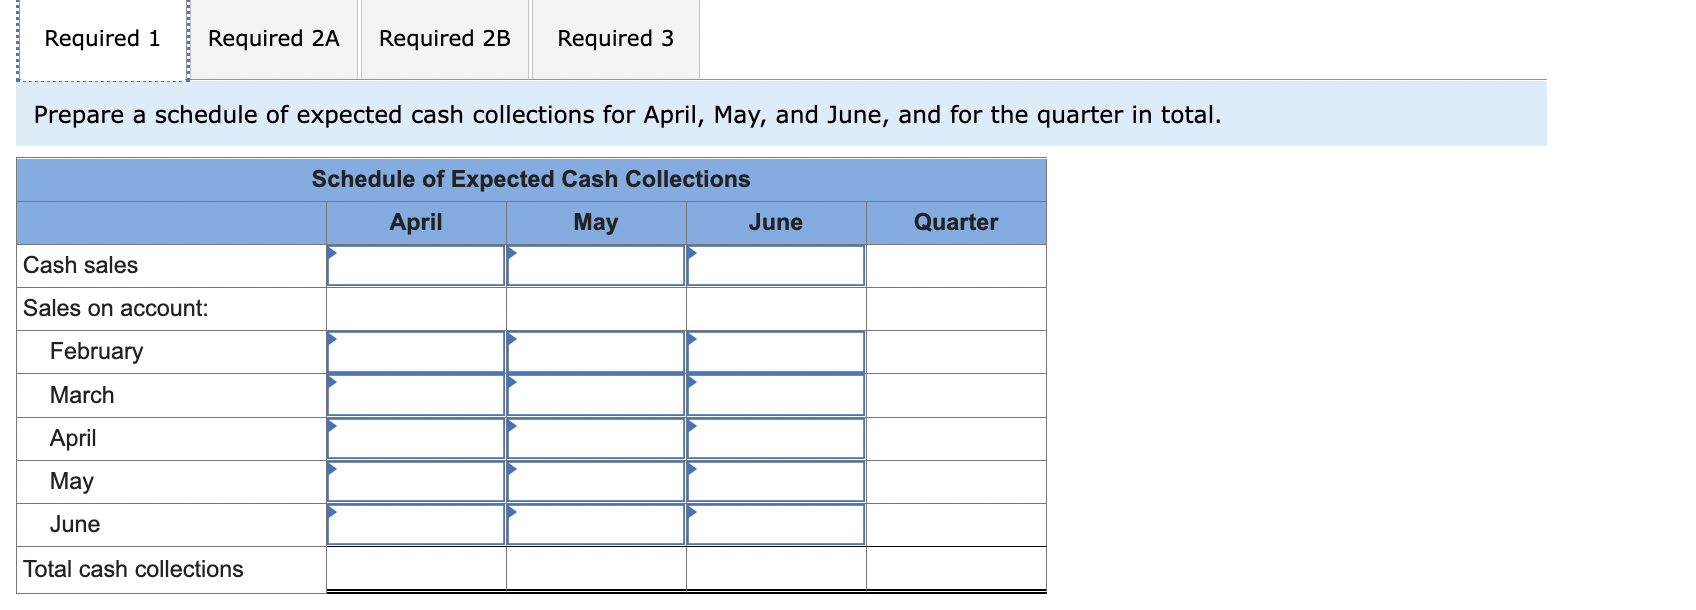Screen dimensions: 1696x610
Task: Switch to the Required 3 tab
Action: pyautogui.click(x=616, y=38)
